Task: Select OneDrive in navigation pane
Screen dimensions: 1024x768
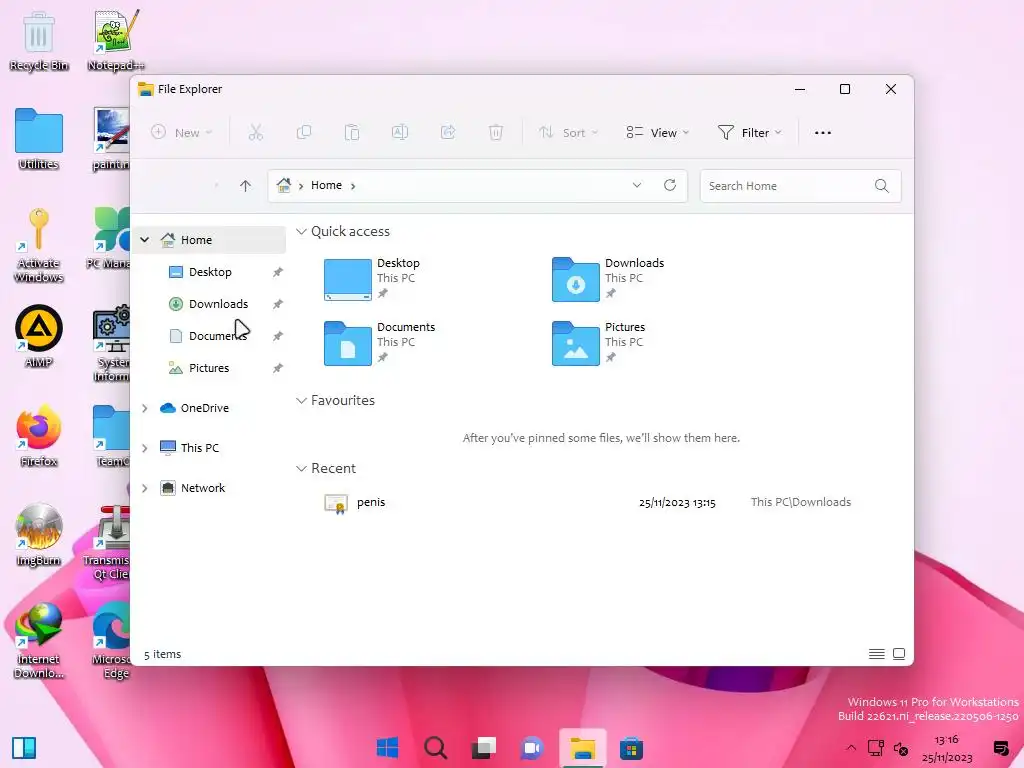Action: [x=204, y=408]
